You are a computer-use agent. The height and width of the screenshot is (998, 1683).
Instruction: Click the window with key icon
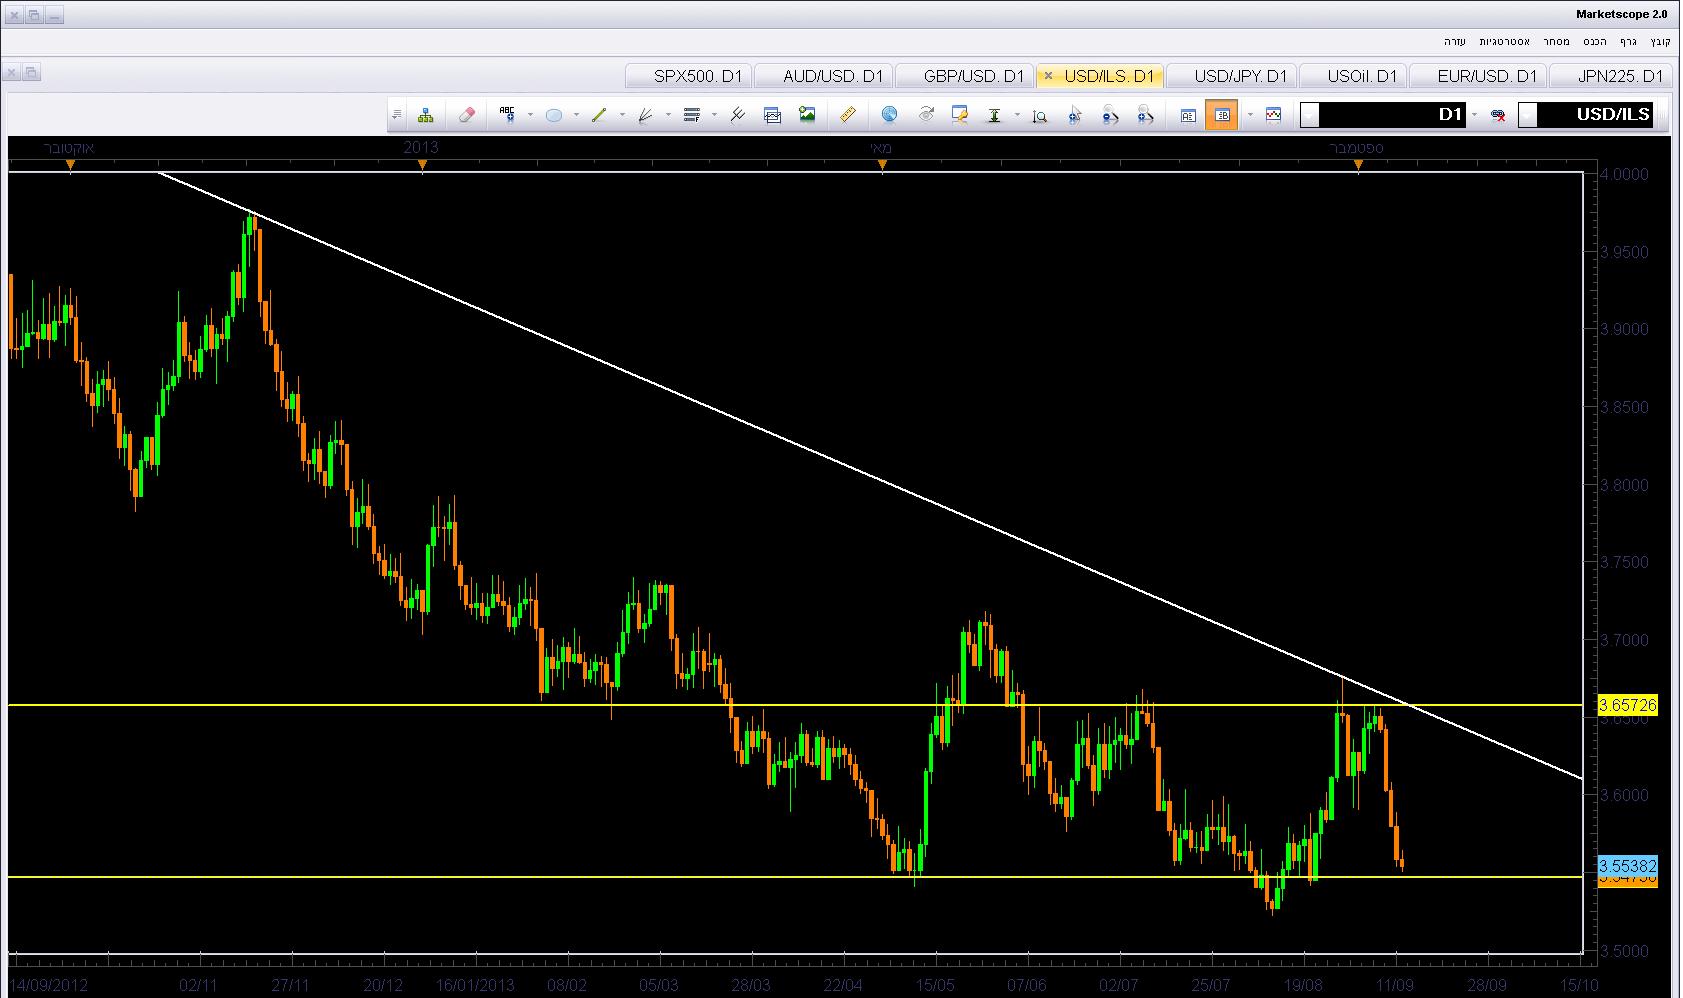coord(960,115)
